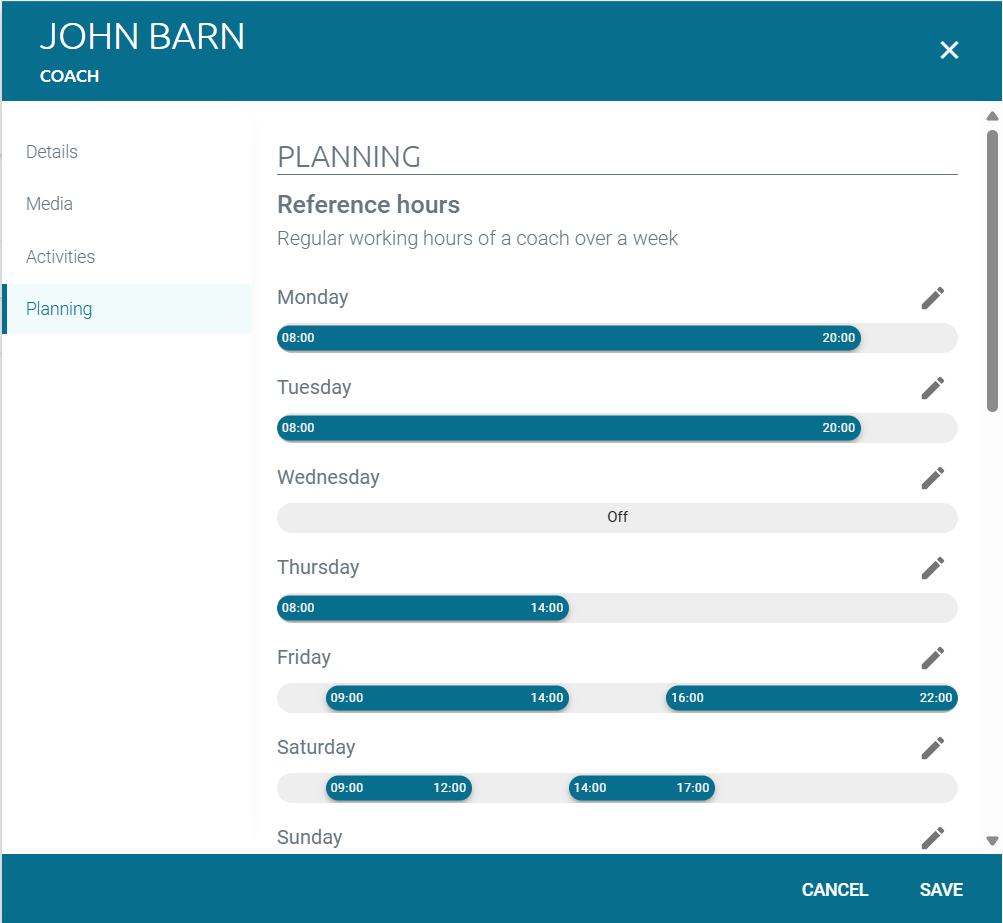
Task: Click the Tuesday edit pencil icon
Action: (x=932, y=388)
